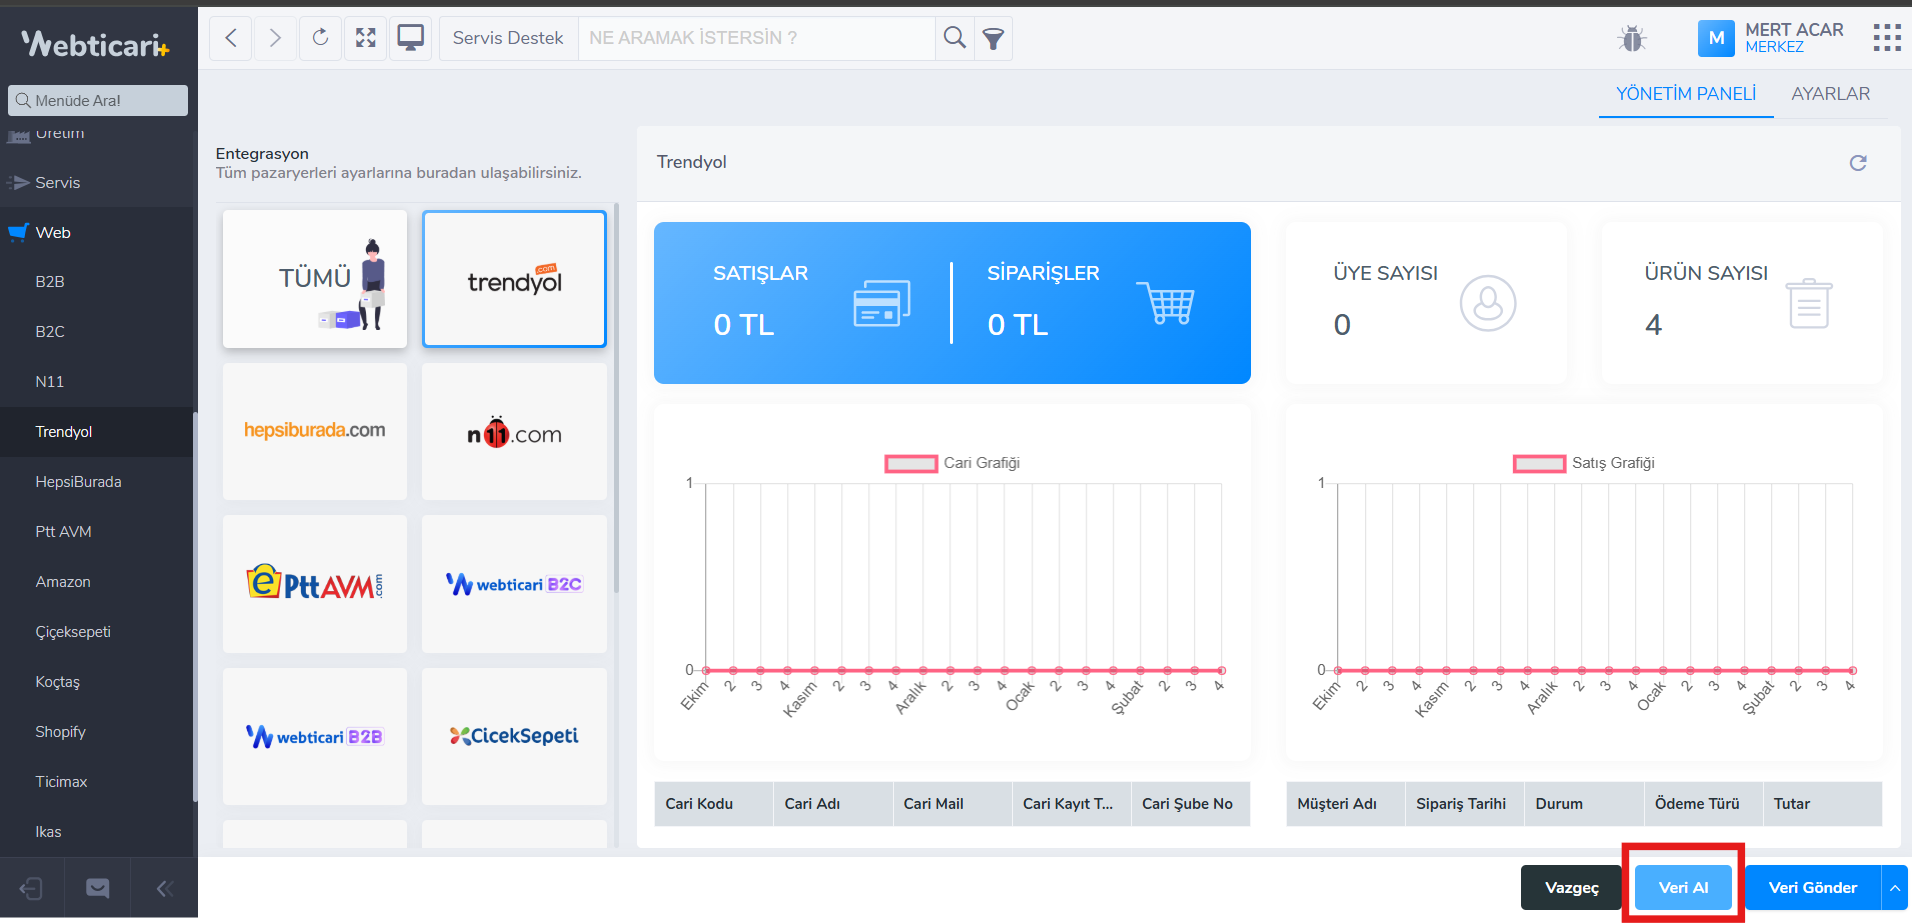Open HepsiBurada in the sidebar menu
This screenshot has height=924, width=1912.
point(78,482)
